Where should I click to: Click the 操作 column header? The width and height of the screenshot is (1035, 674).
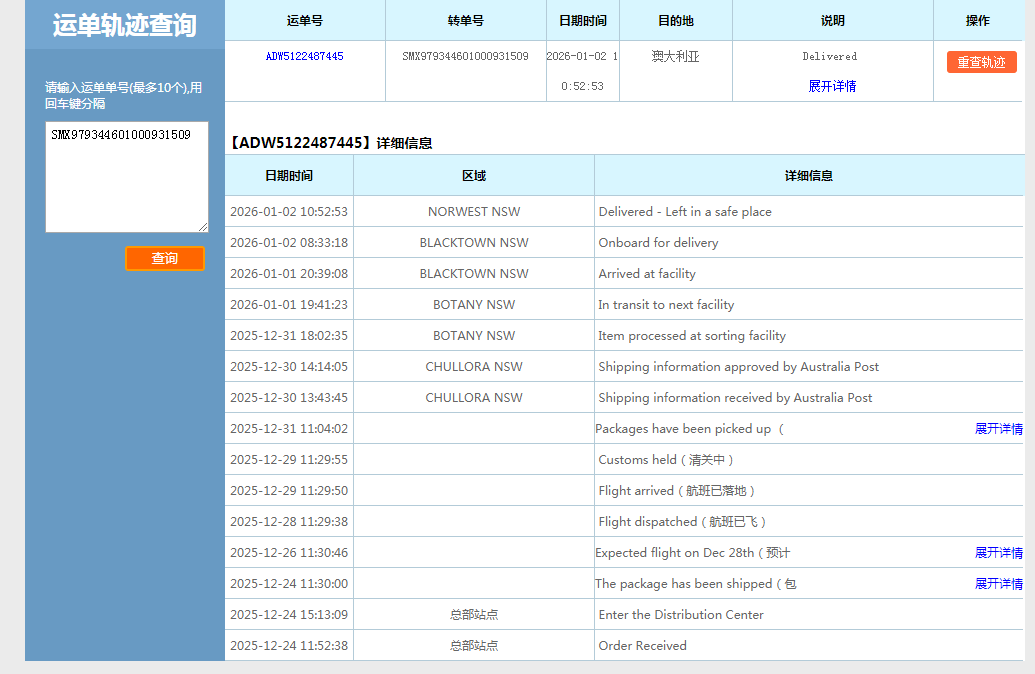point(977,21)
